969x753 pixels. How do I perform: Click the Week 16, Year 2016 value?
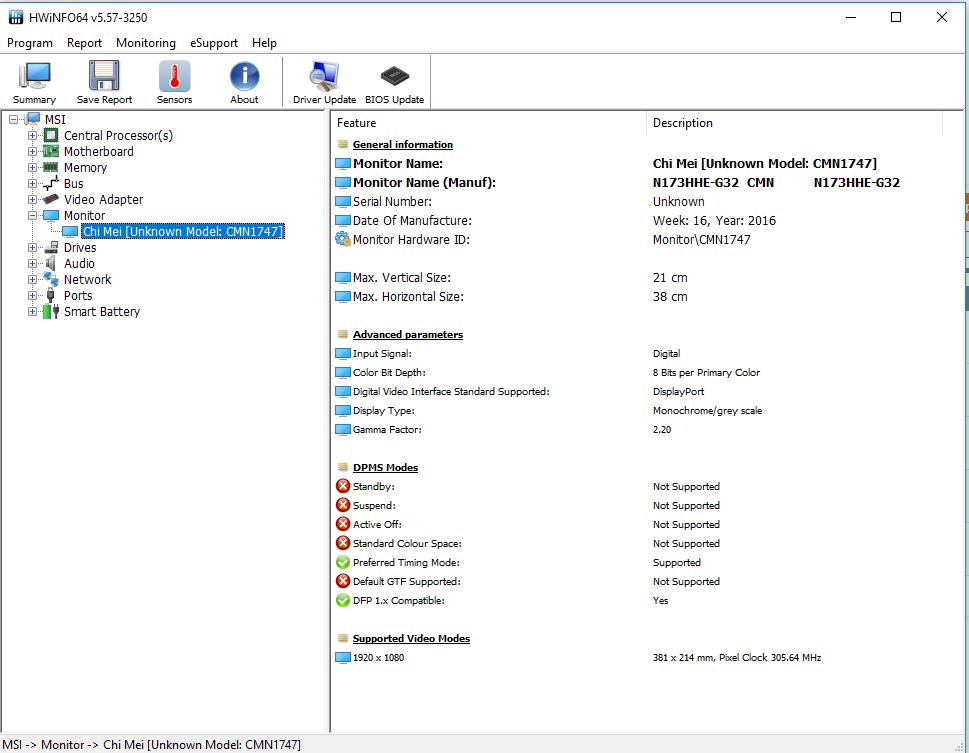click(x=714, y=221)
